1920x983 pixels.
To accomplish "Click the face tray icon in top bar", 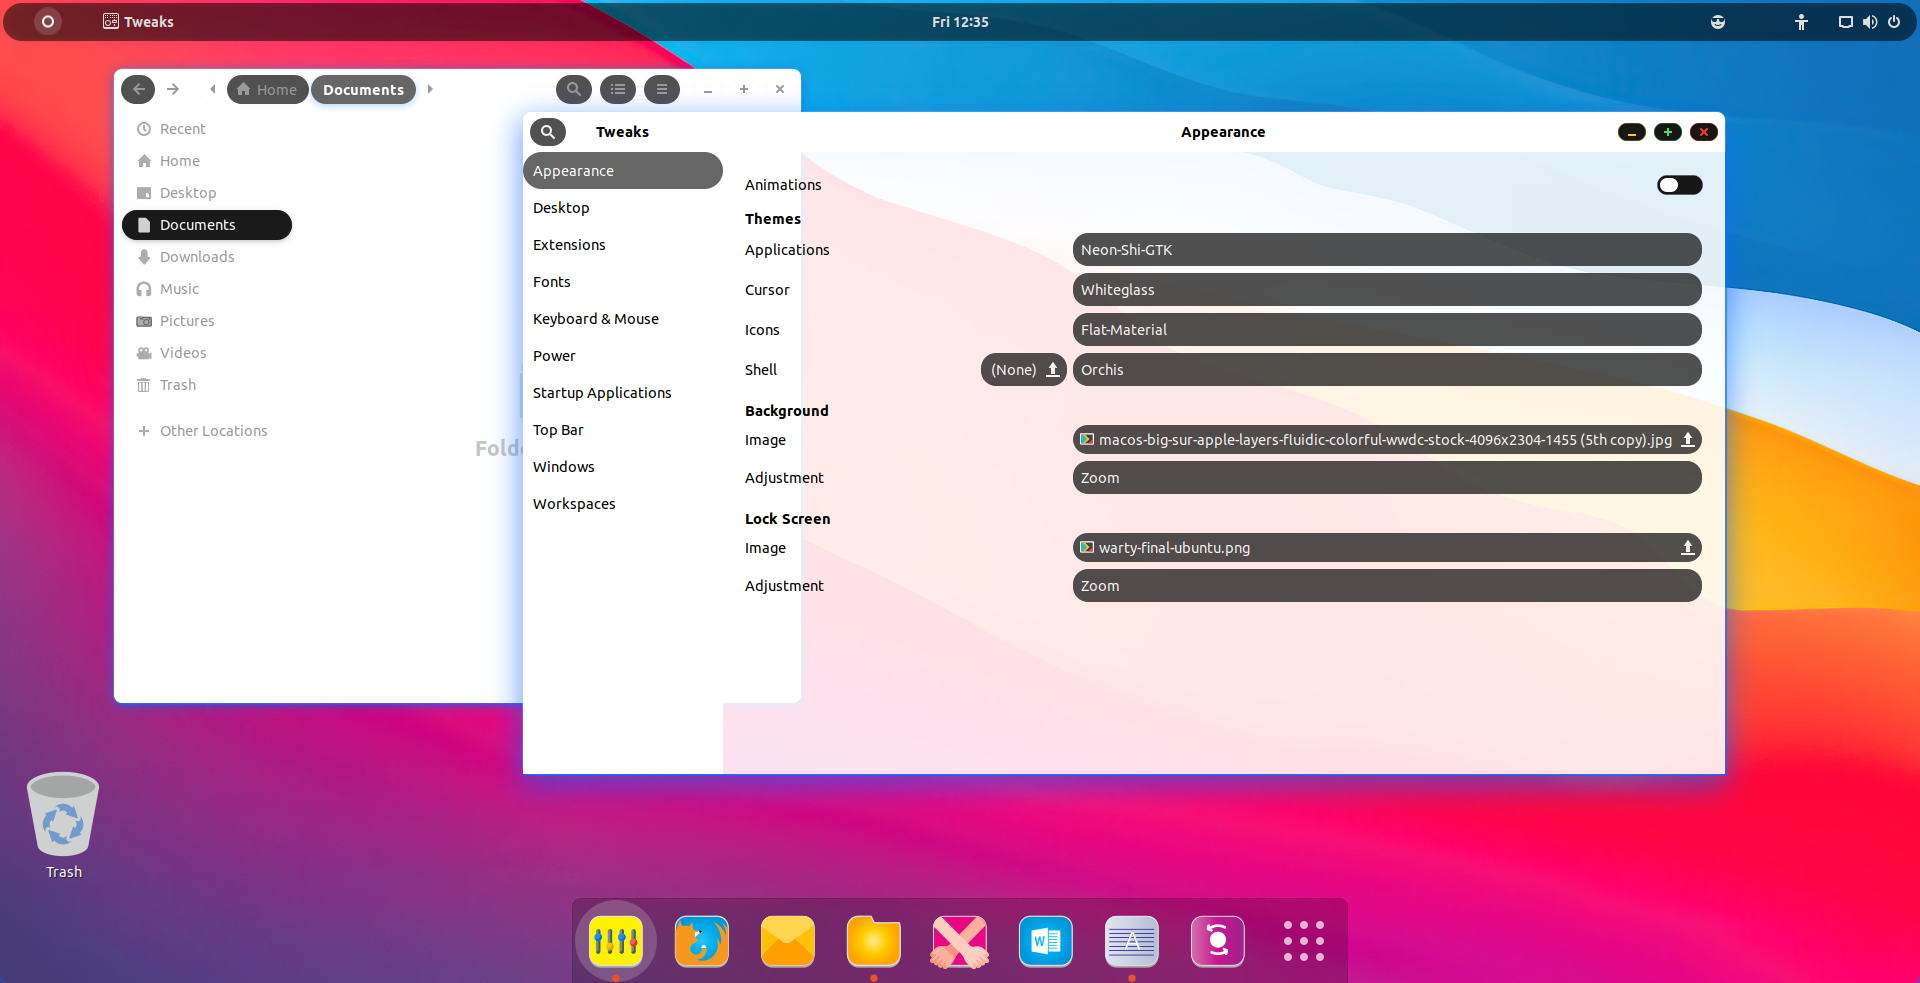I will 1718,22.
